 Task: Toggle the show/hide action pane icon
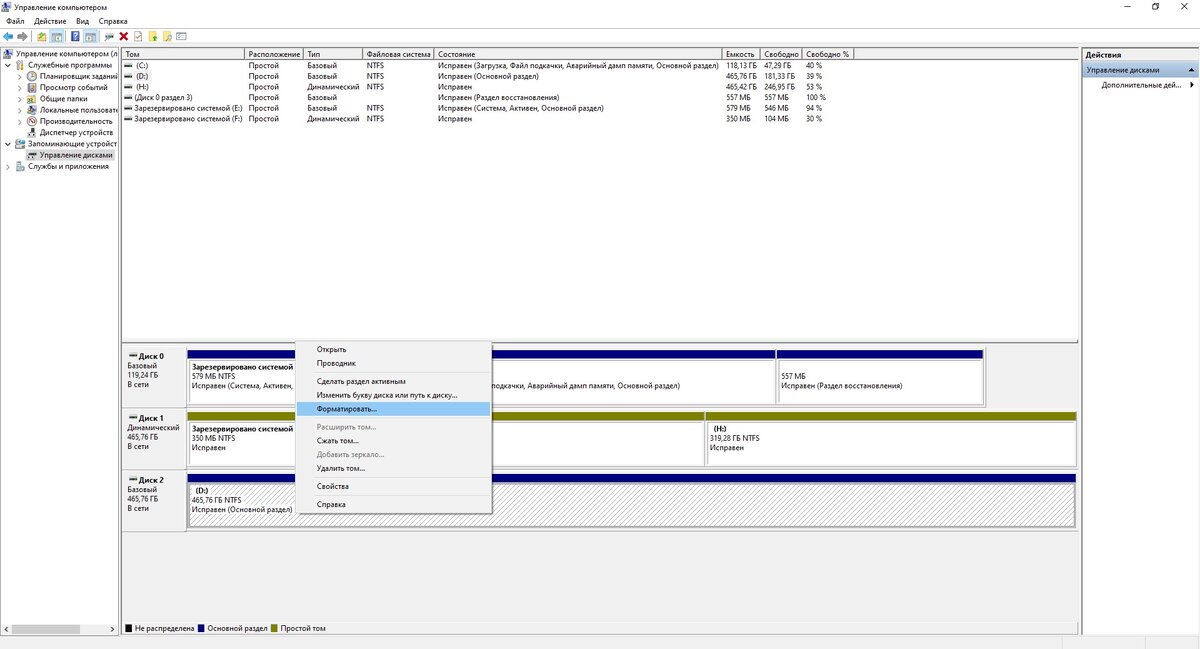pyautogui.click(x=90, y=36)
